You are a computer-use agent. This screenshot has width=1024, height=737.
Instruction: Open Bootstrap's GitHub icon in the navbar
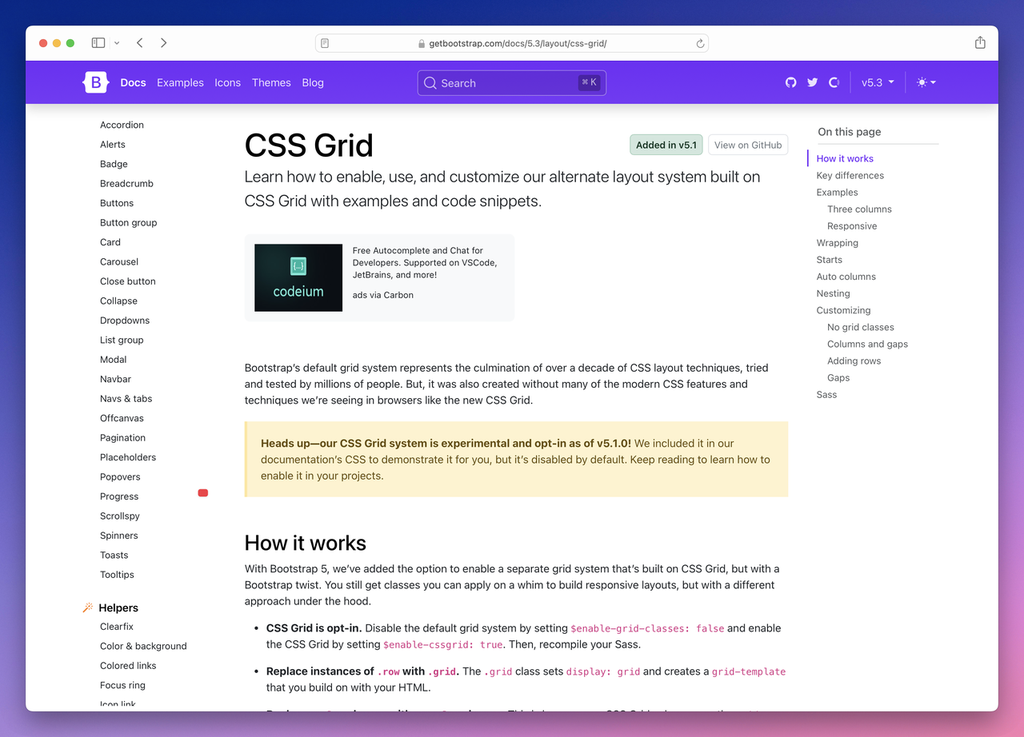coord(791,82)
